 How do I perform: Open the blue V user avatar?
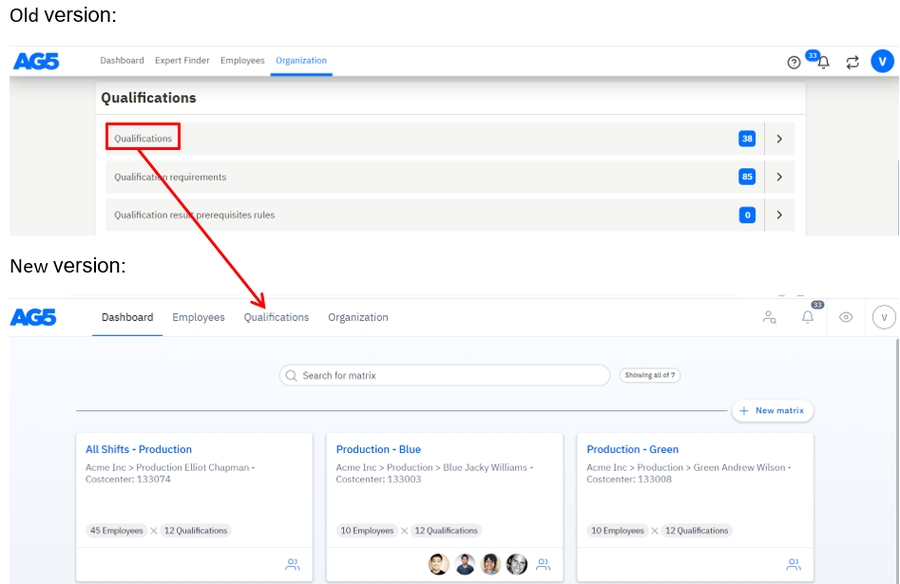click(x=881, y=62)
